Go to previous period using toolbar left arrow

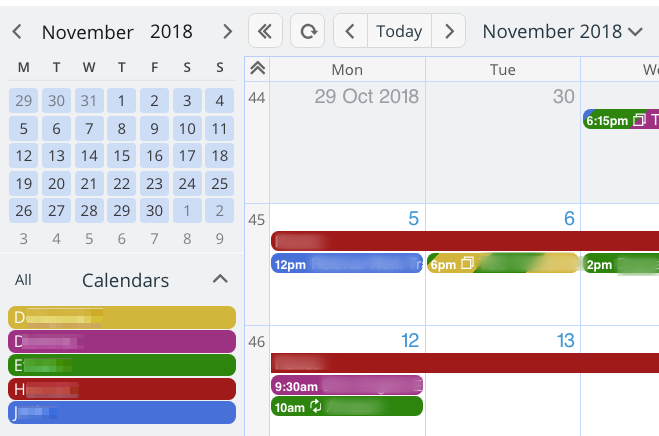(x=350, y=31)
